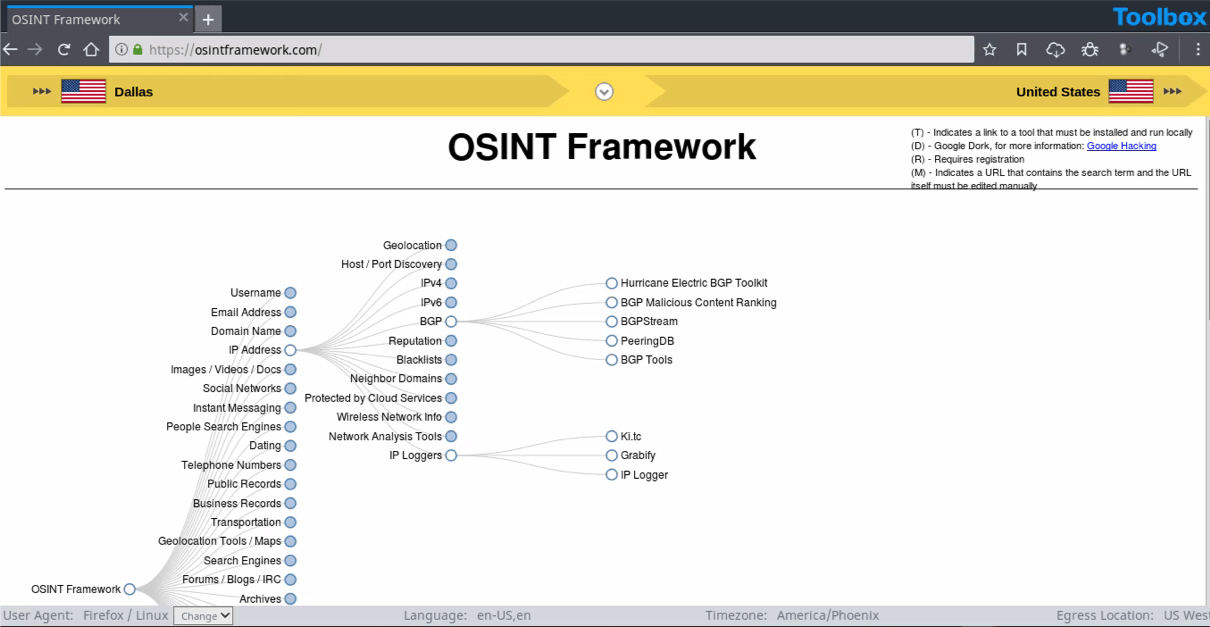
Task: Expand the IP Address node
Action: pos(290,350)
